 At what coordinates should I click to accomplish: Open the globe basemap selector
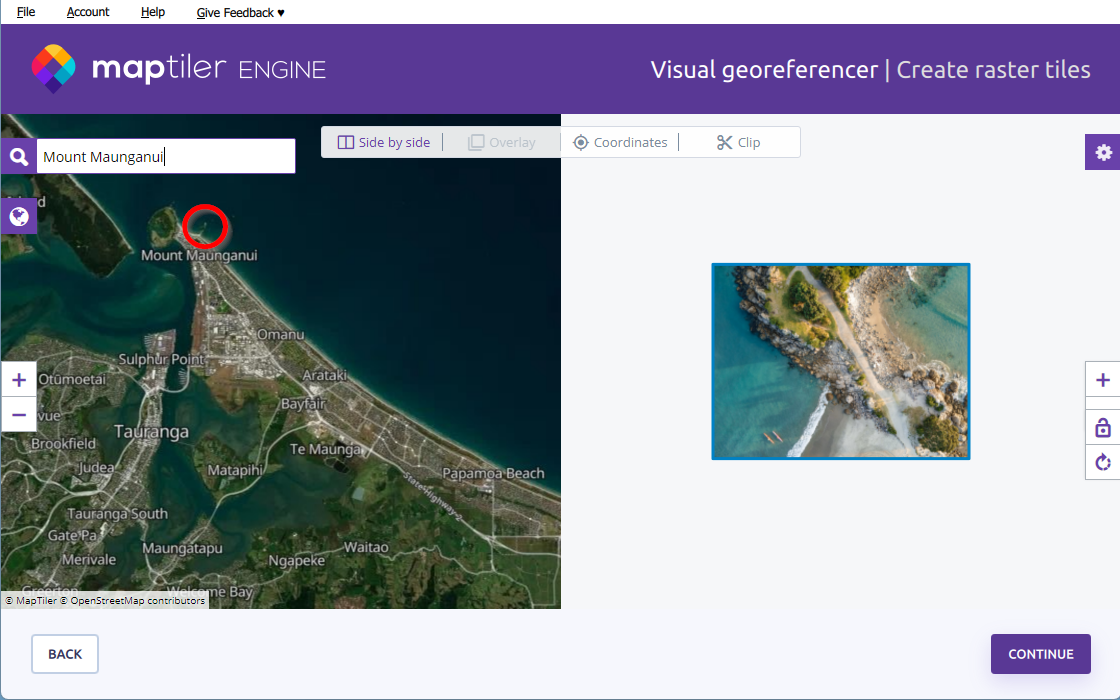[18, 216]
